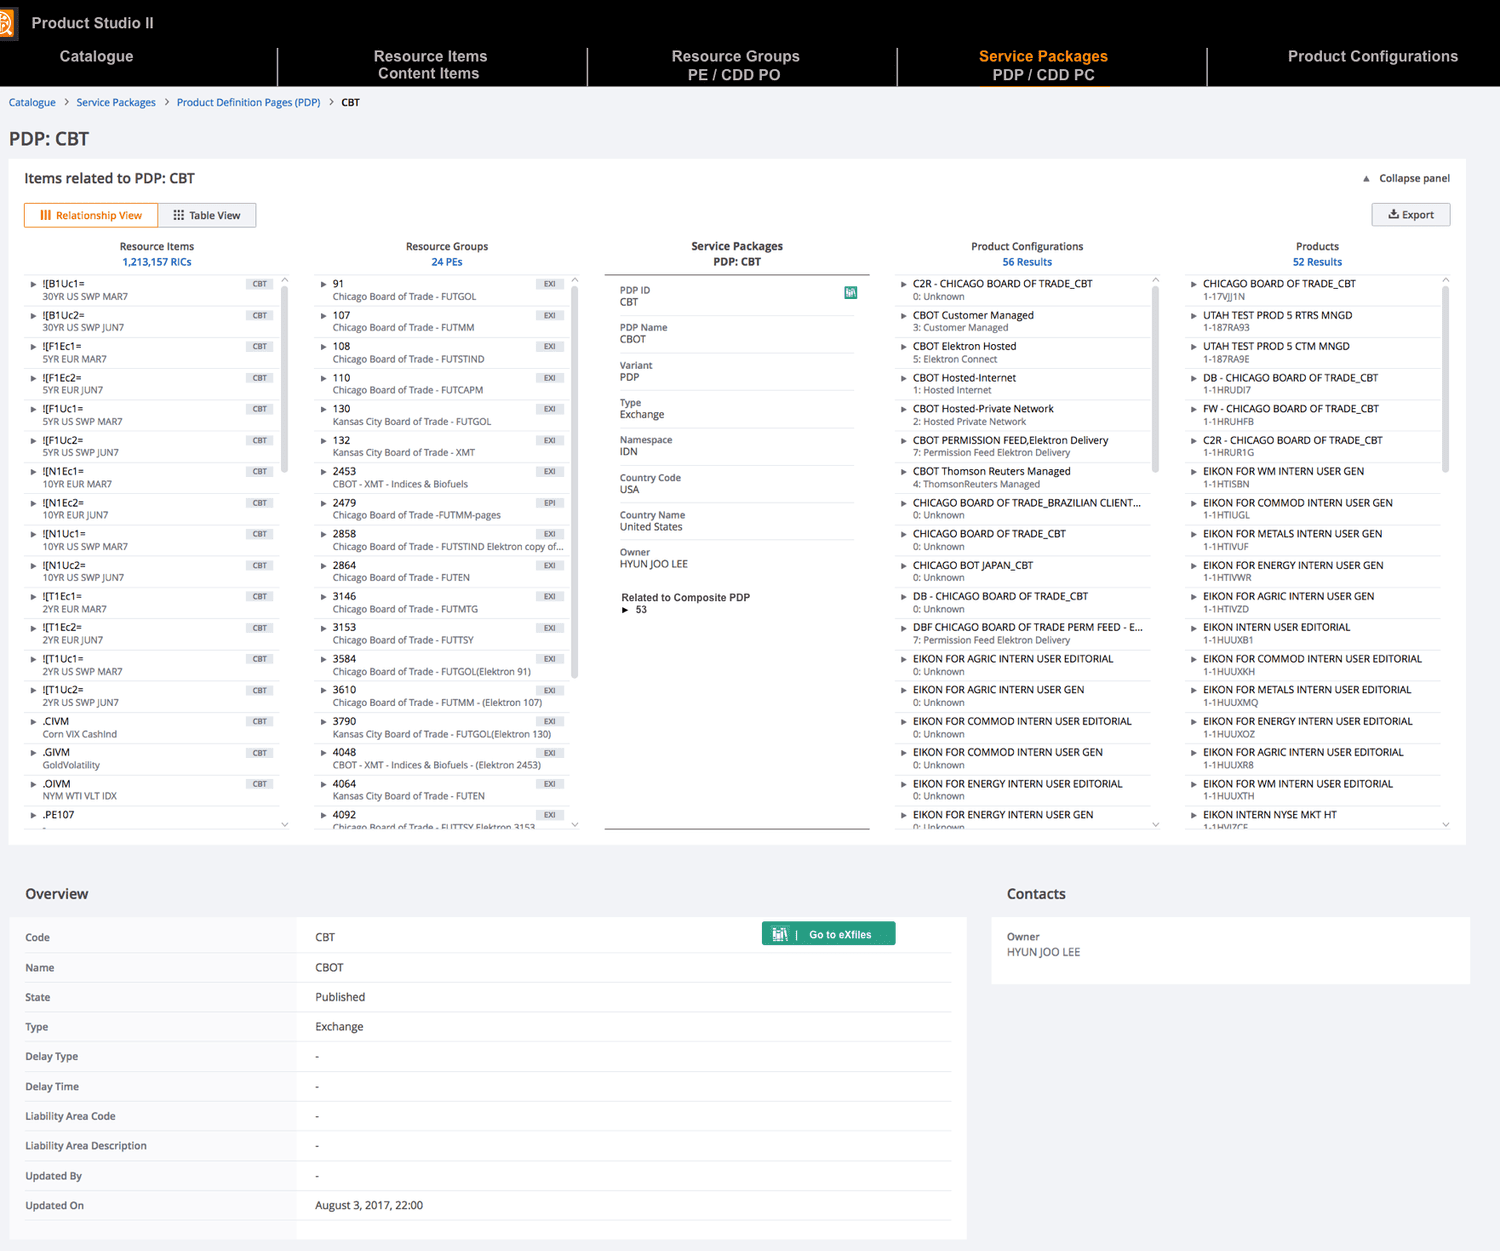
Task: Select EIKON FOR WM INTERN USER EDITORIAL product
Action: click(1313, 790)
